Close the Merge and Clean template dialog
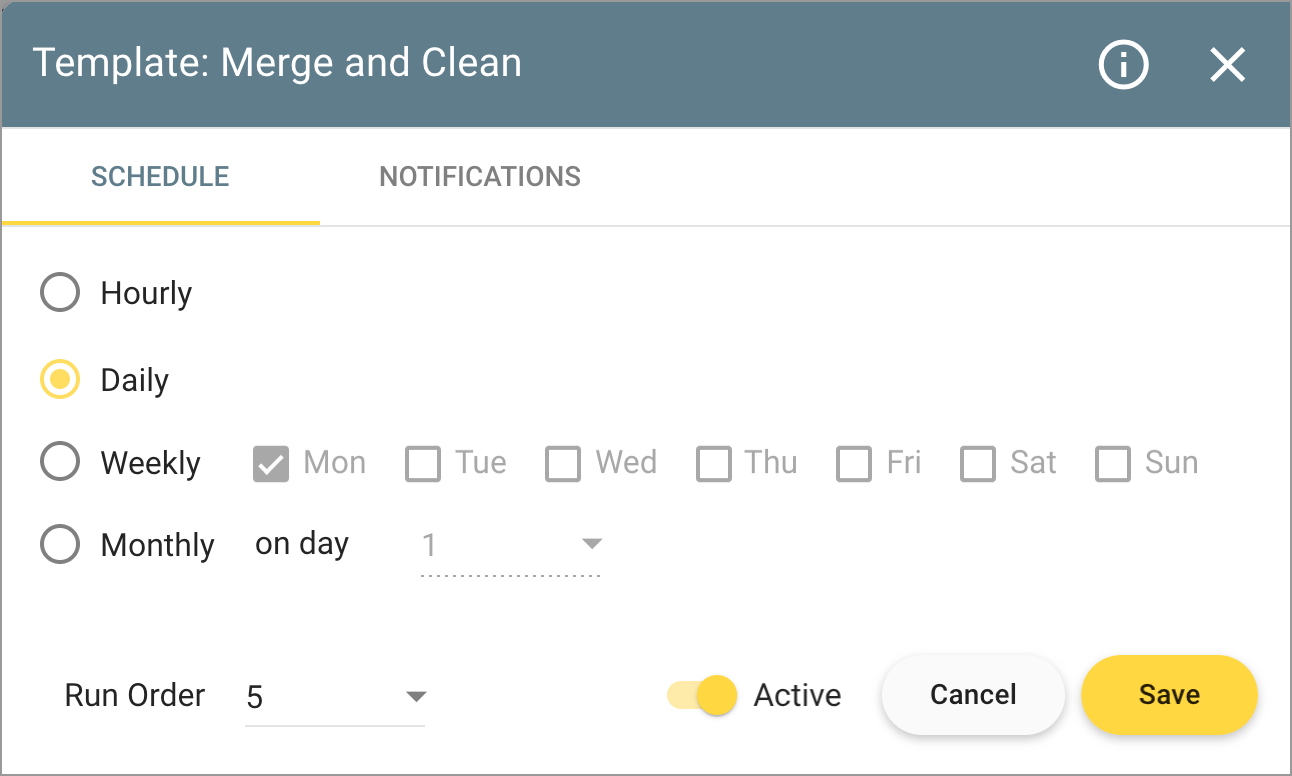1292x776 pixels. 1227,65
